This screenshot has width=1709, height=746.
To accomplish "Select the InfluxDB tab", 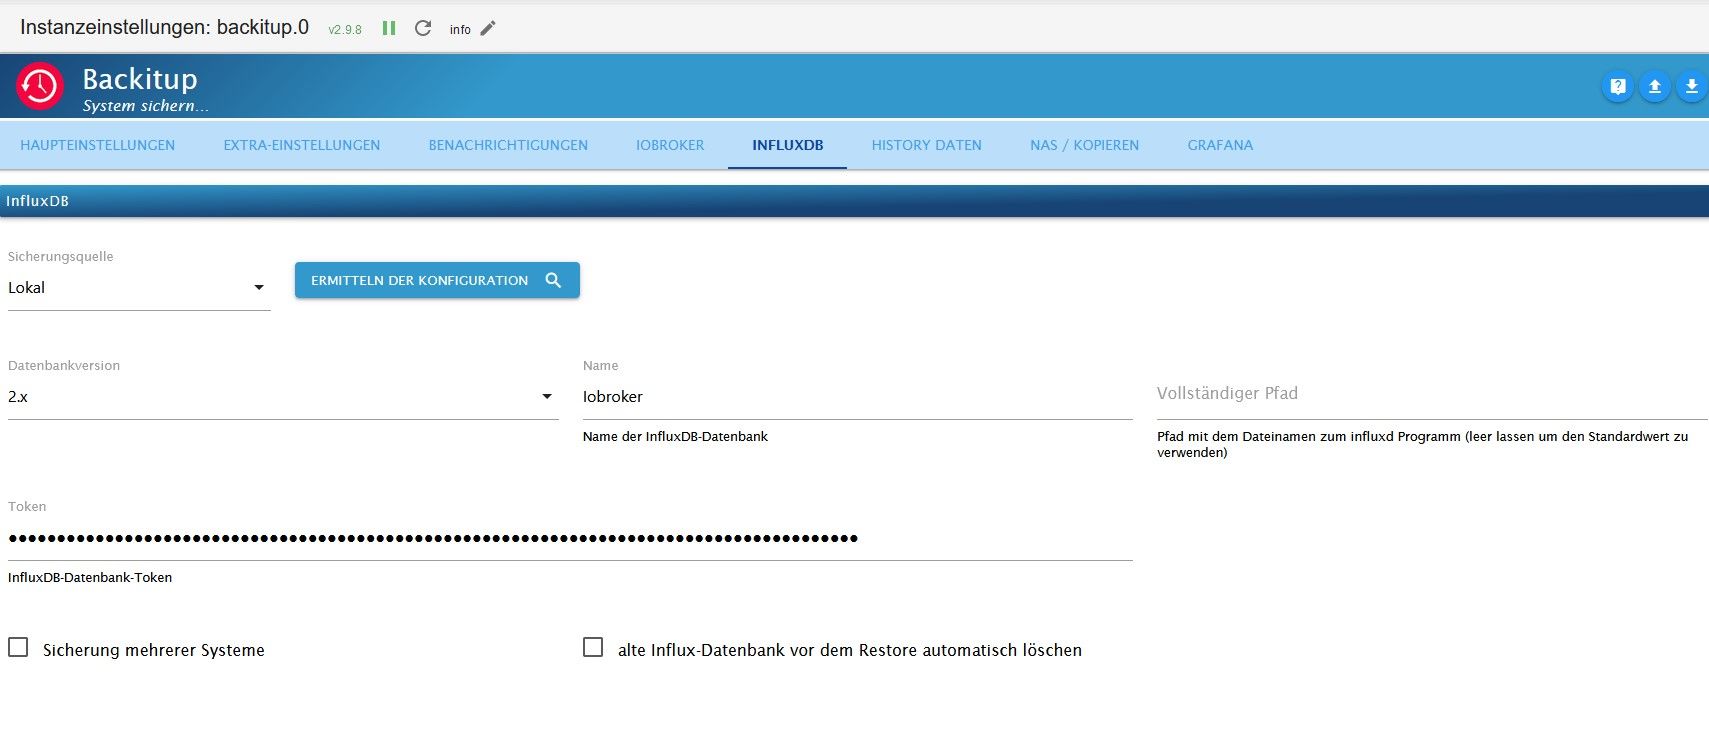I will pos(788,145).
